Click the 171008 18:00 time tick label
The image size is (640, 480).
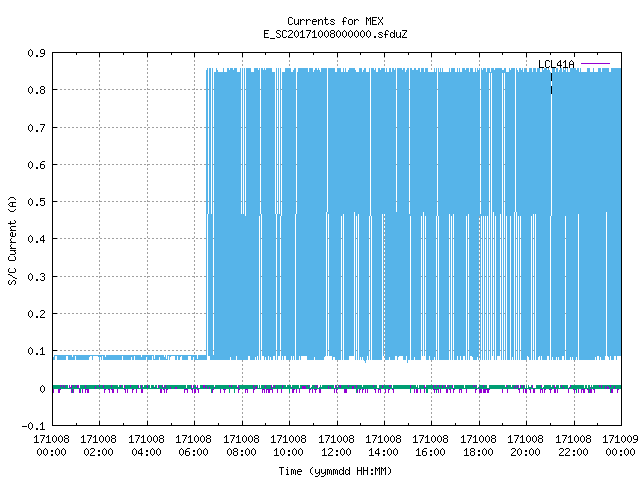[x=478, y=446]
